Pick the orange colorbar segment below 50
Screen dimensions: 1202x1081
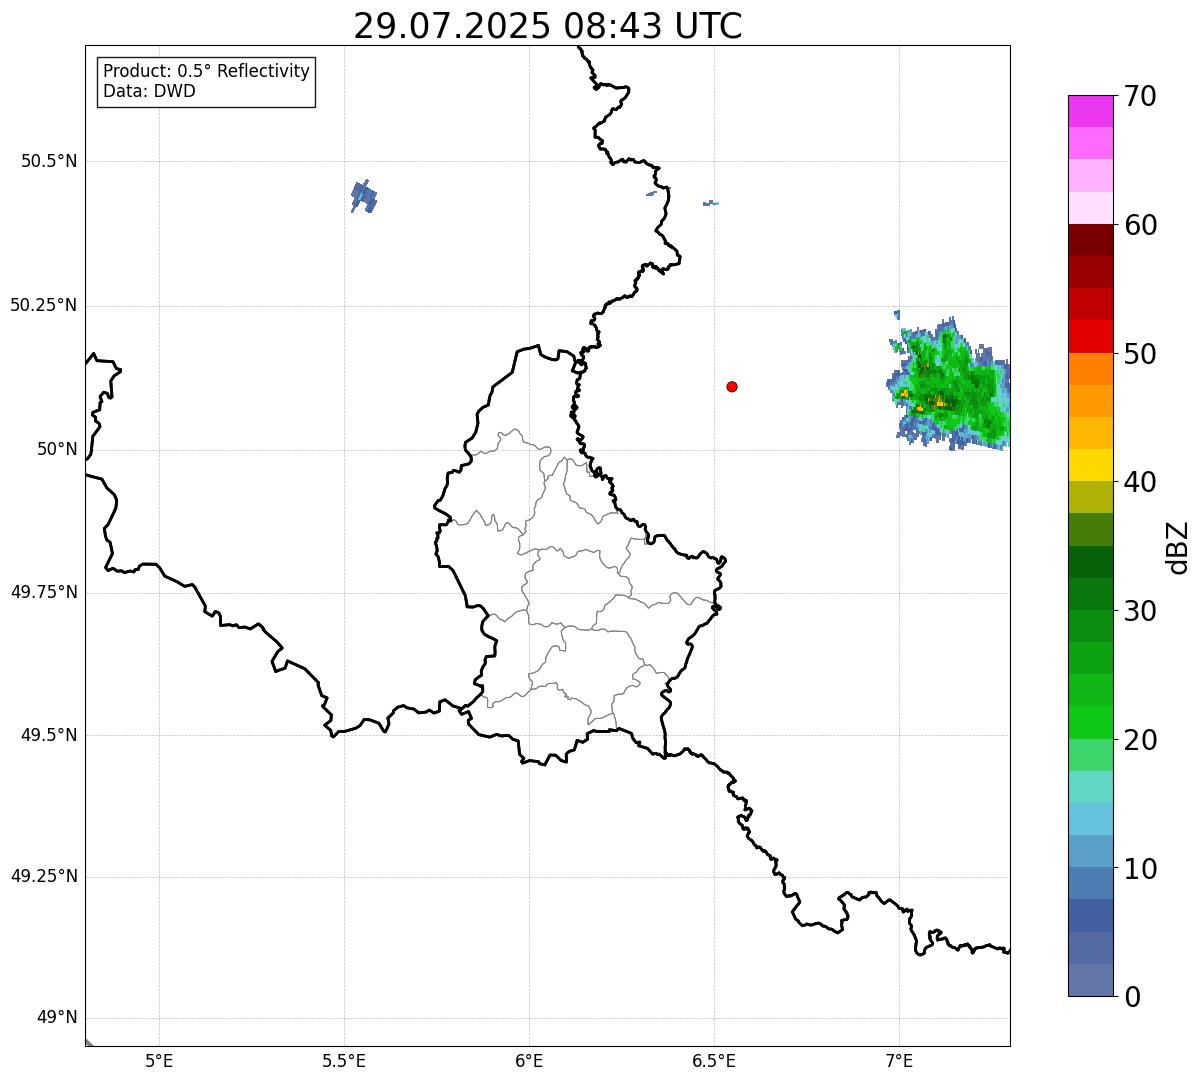[x=1091, y=369]
